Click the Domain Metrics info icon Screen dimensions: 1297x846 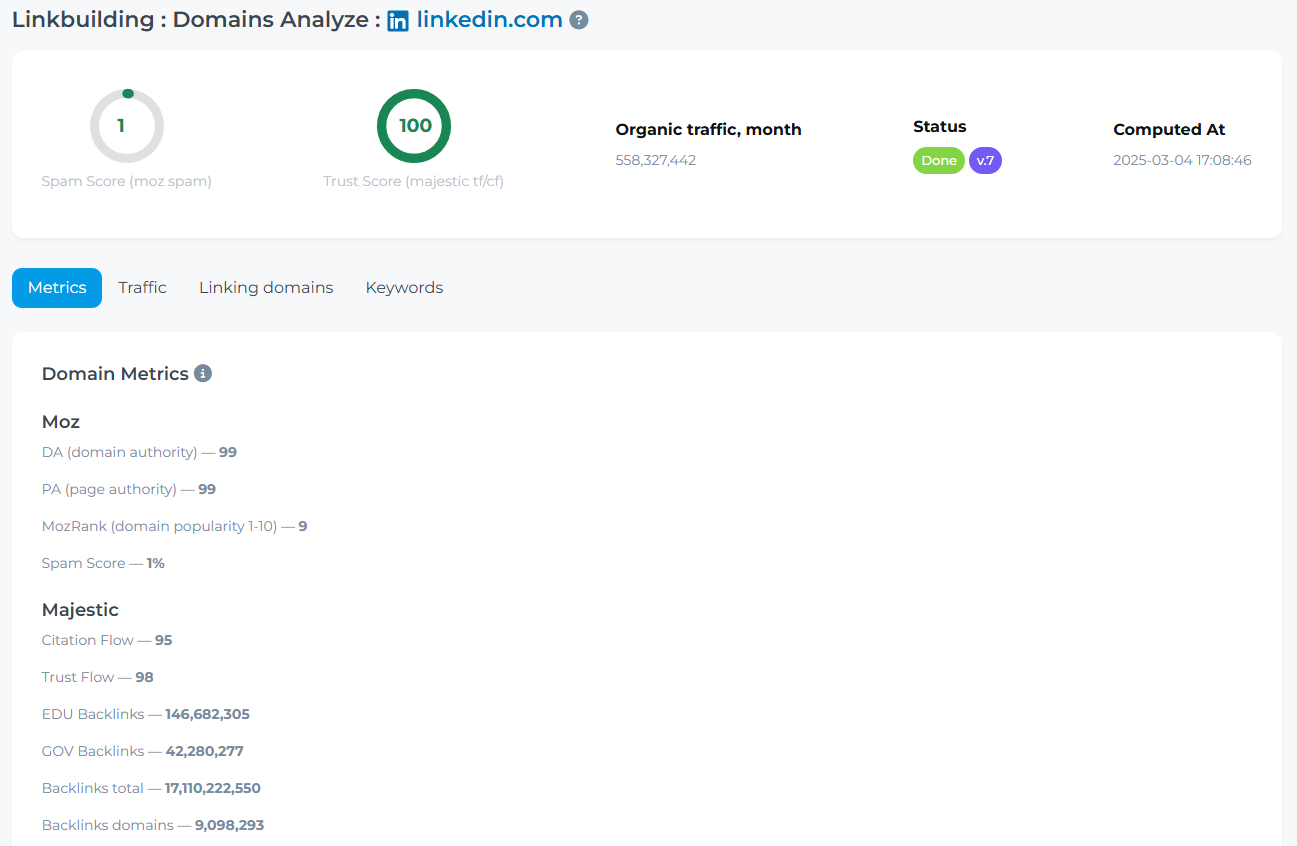(x=203, y=374)
